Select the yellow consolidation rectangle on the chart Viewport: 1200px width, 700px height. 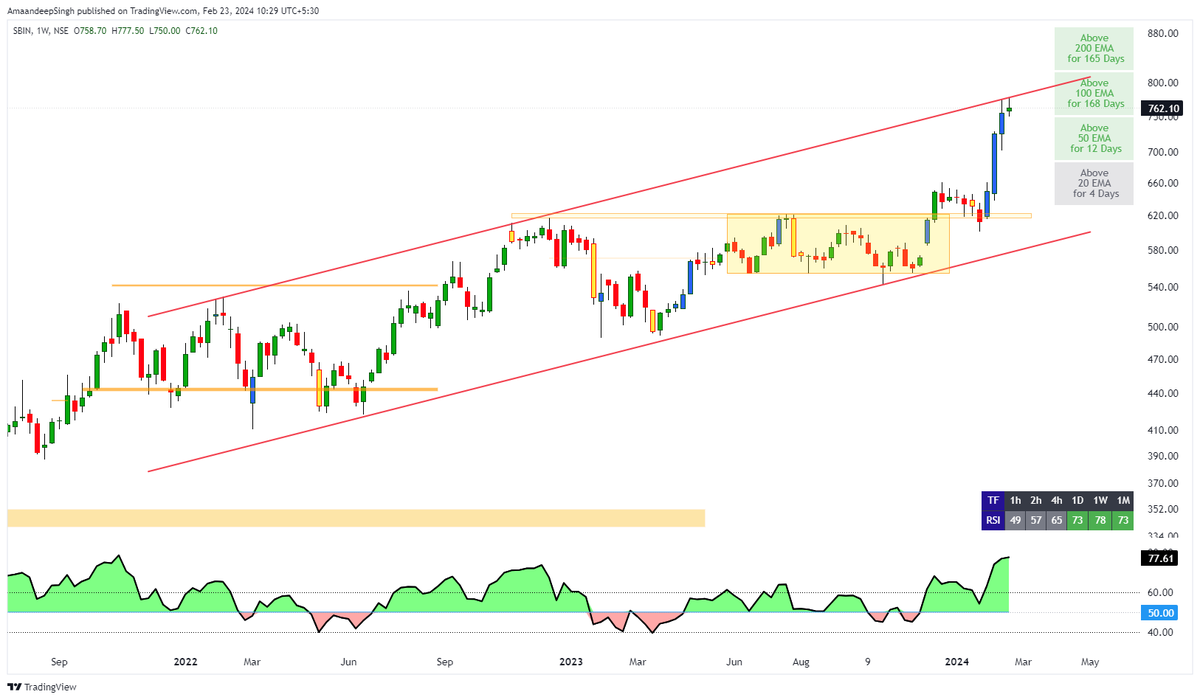(838, 243)
